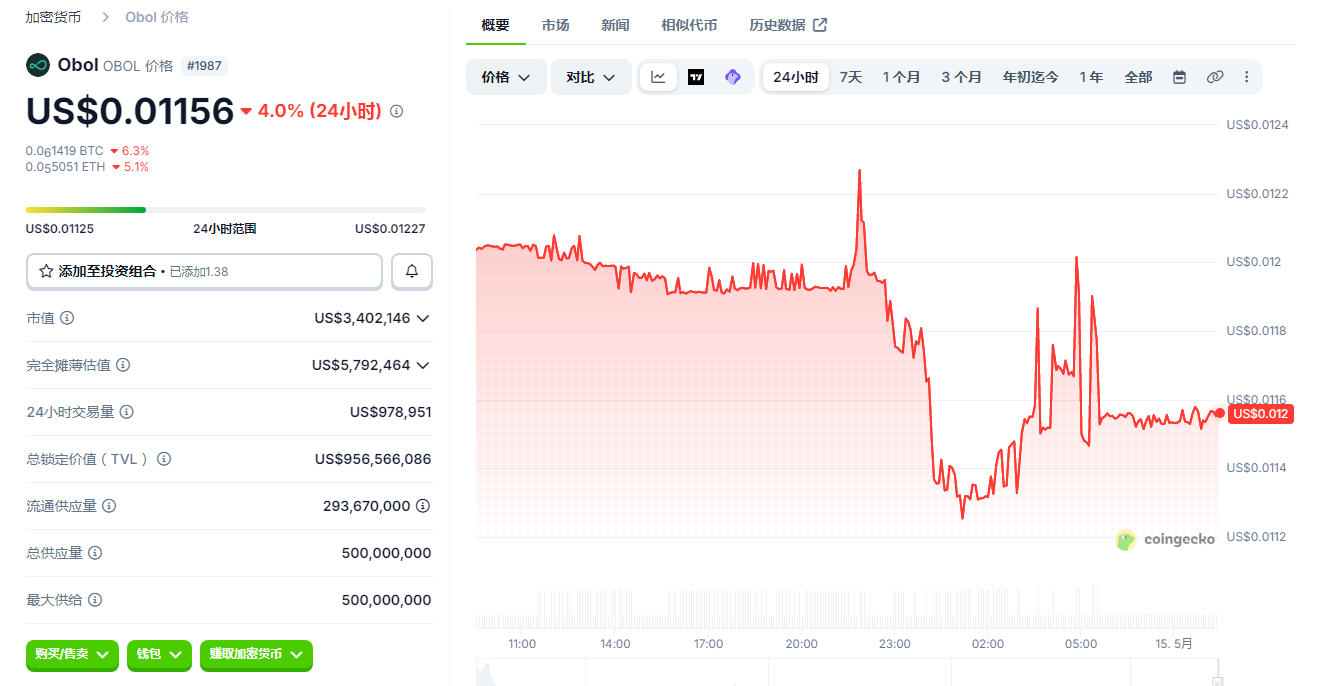Screen dimensions: 1344x686
Task: Open info icon next to 市值
Action: pyautogui.click(x=67, y=318)
